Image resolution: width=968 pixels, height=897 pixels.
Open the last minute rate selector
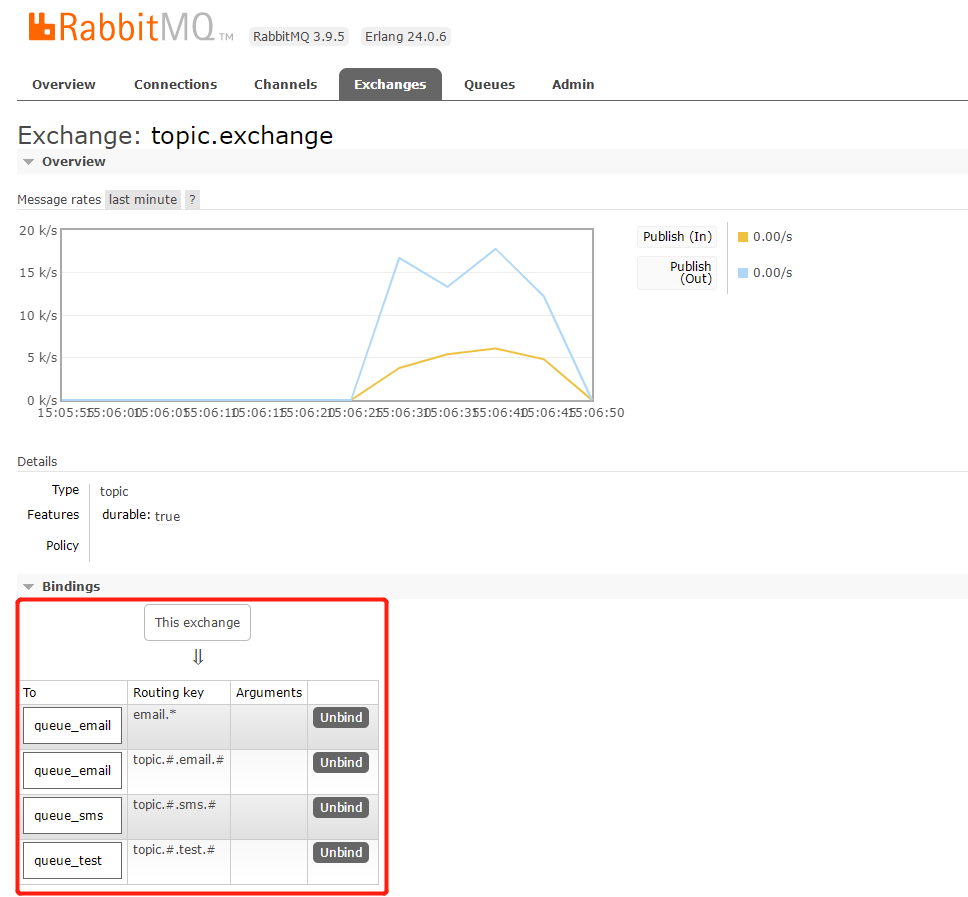142,199
